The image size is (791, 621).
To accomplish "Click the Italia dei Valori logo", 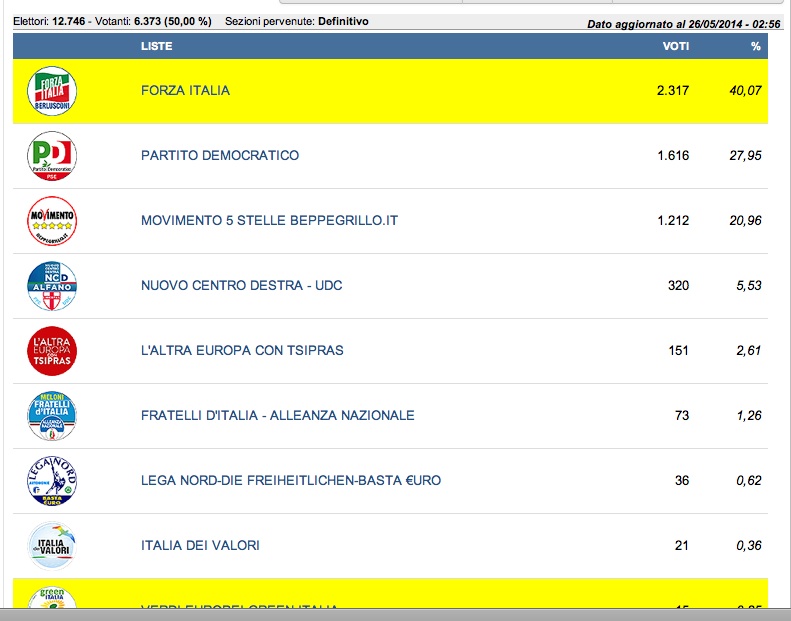I will pyautogui.click(x=52, y=546).
